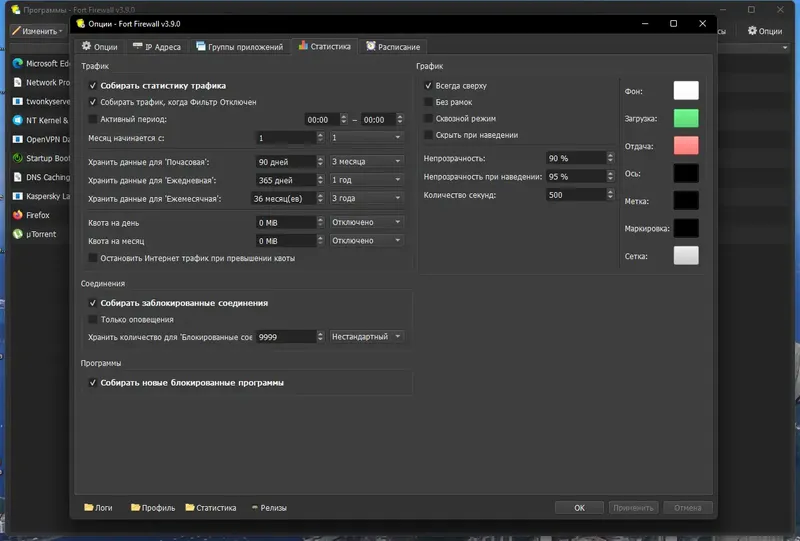The width and height of the screenshot is (800, 541).
Task: Toggle Собирать трафик, когда Фильтр Отключен
Action: 92,102
